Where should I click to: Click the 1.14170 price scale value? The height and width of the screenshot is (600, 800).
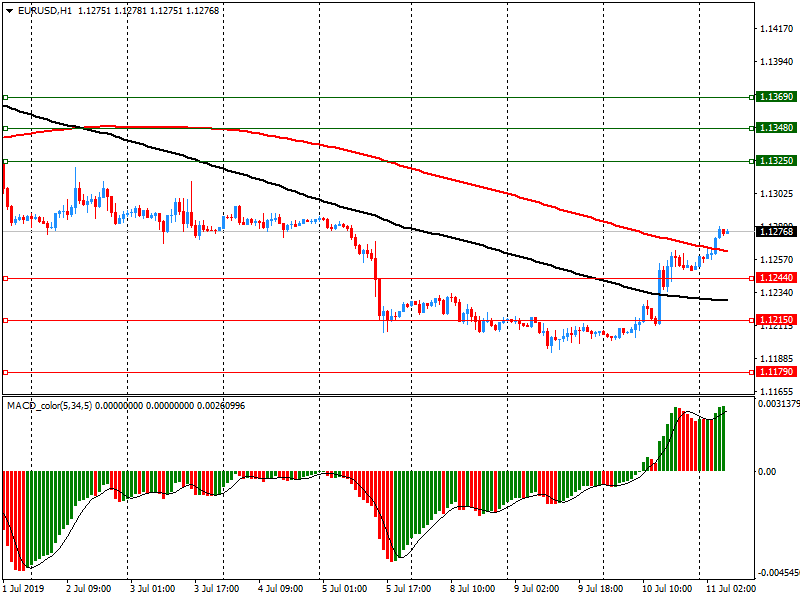click(x=777, y=29)
